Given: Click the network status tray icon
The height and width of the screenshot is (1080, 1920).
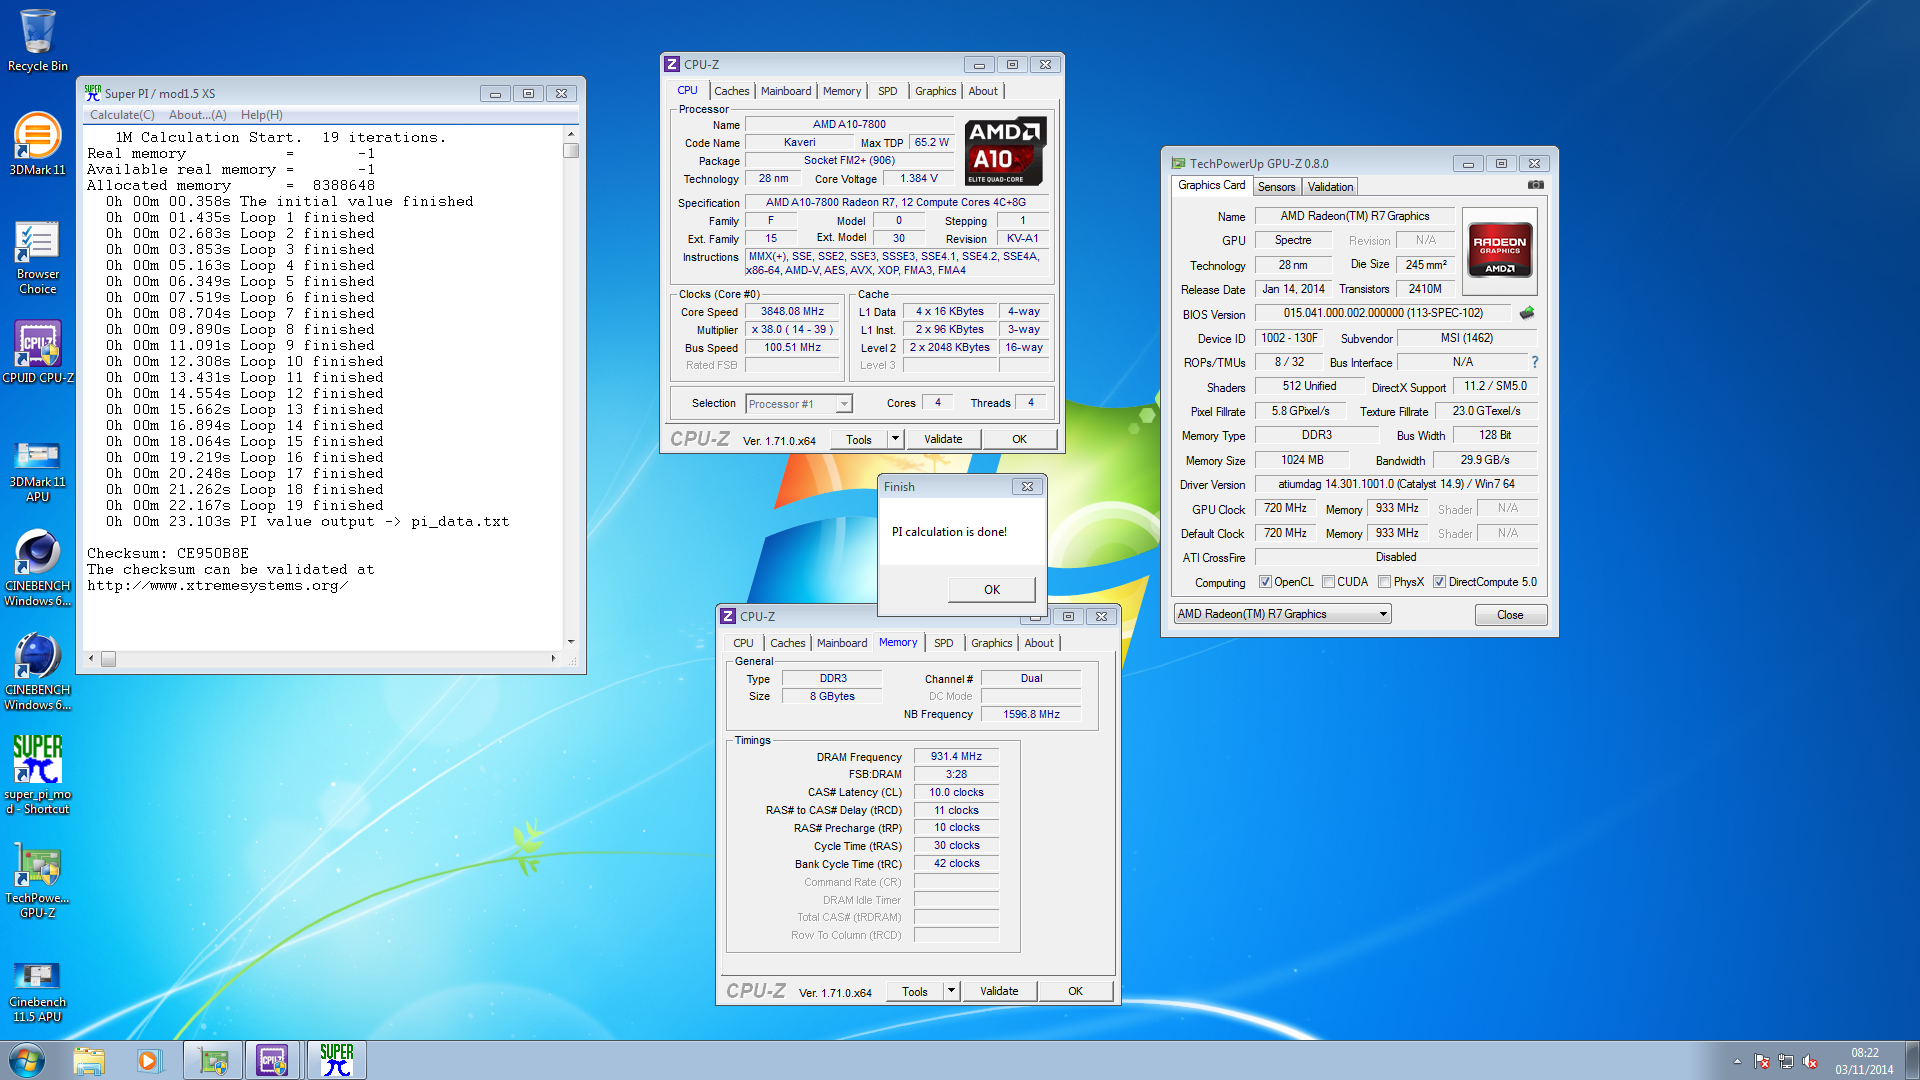Looking at the screenshot, I should pyautogui.click(x=1786, y=1061).
